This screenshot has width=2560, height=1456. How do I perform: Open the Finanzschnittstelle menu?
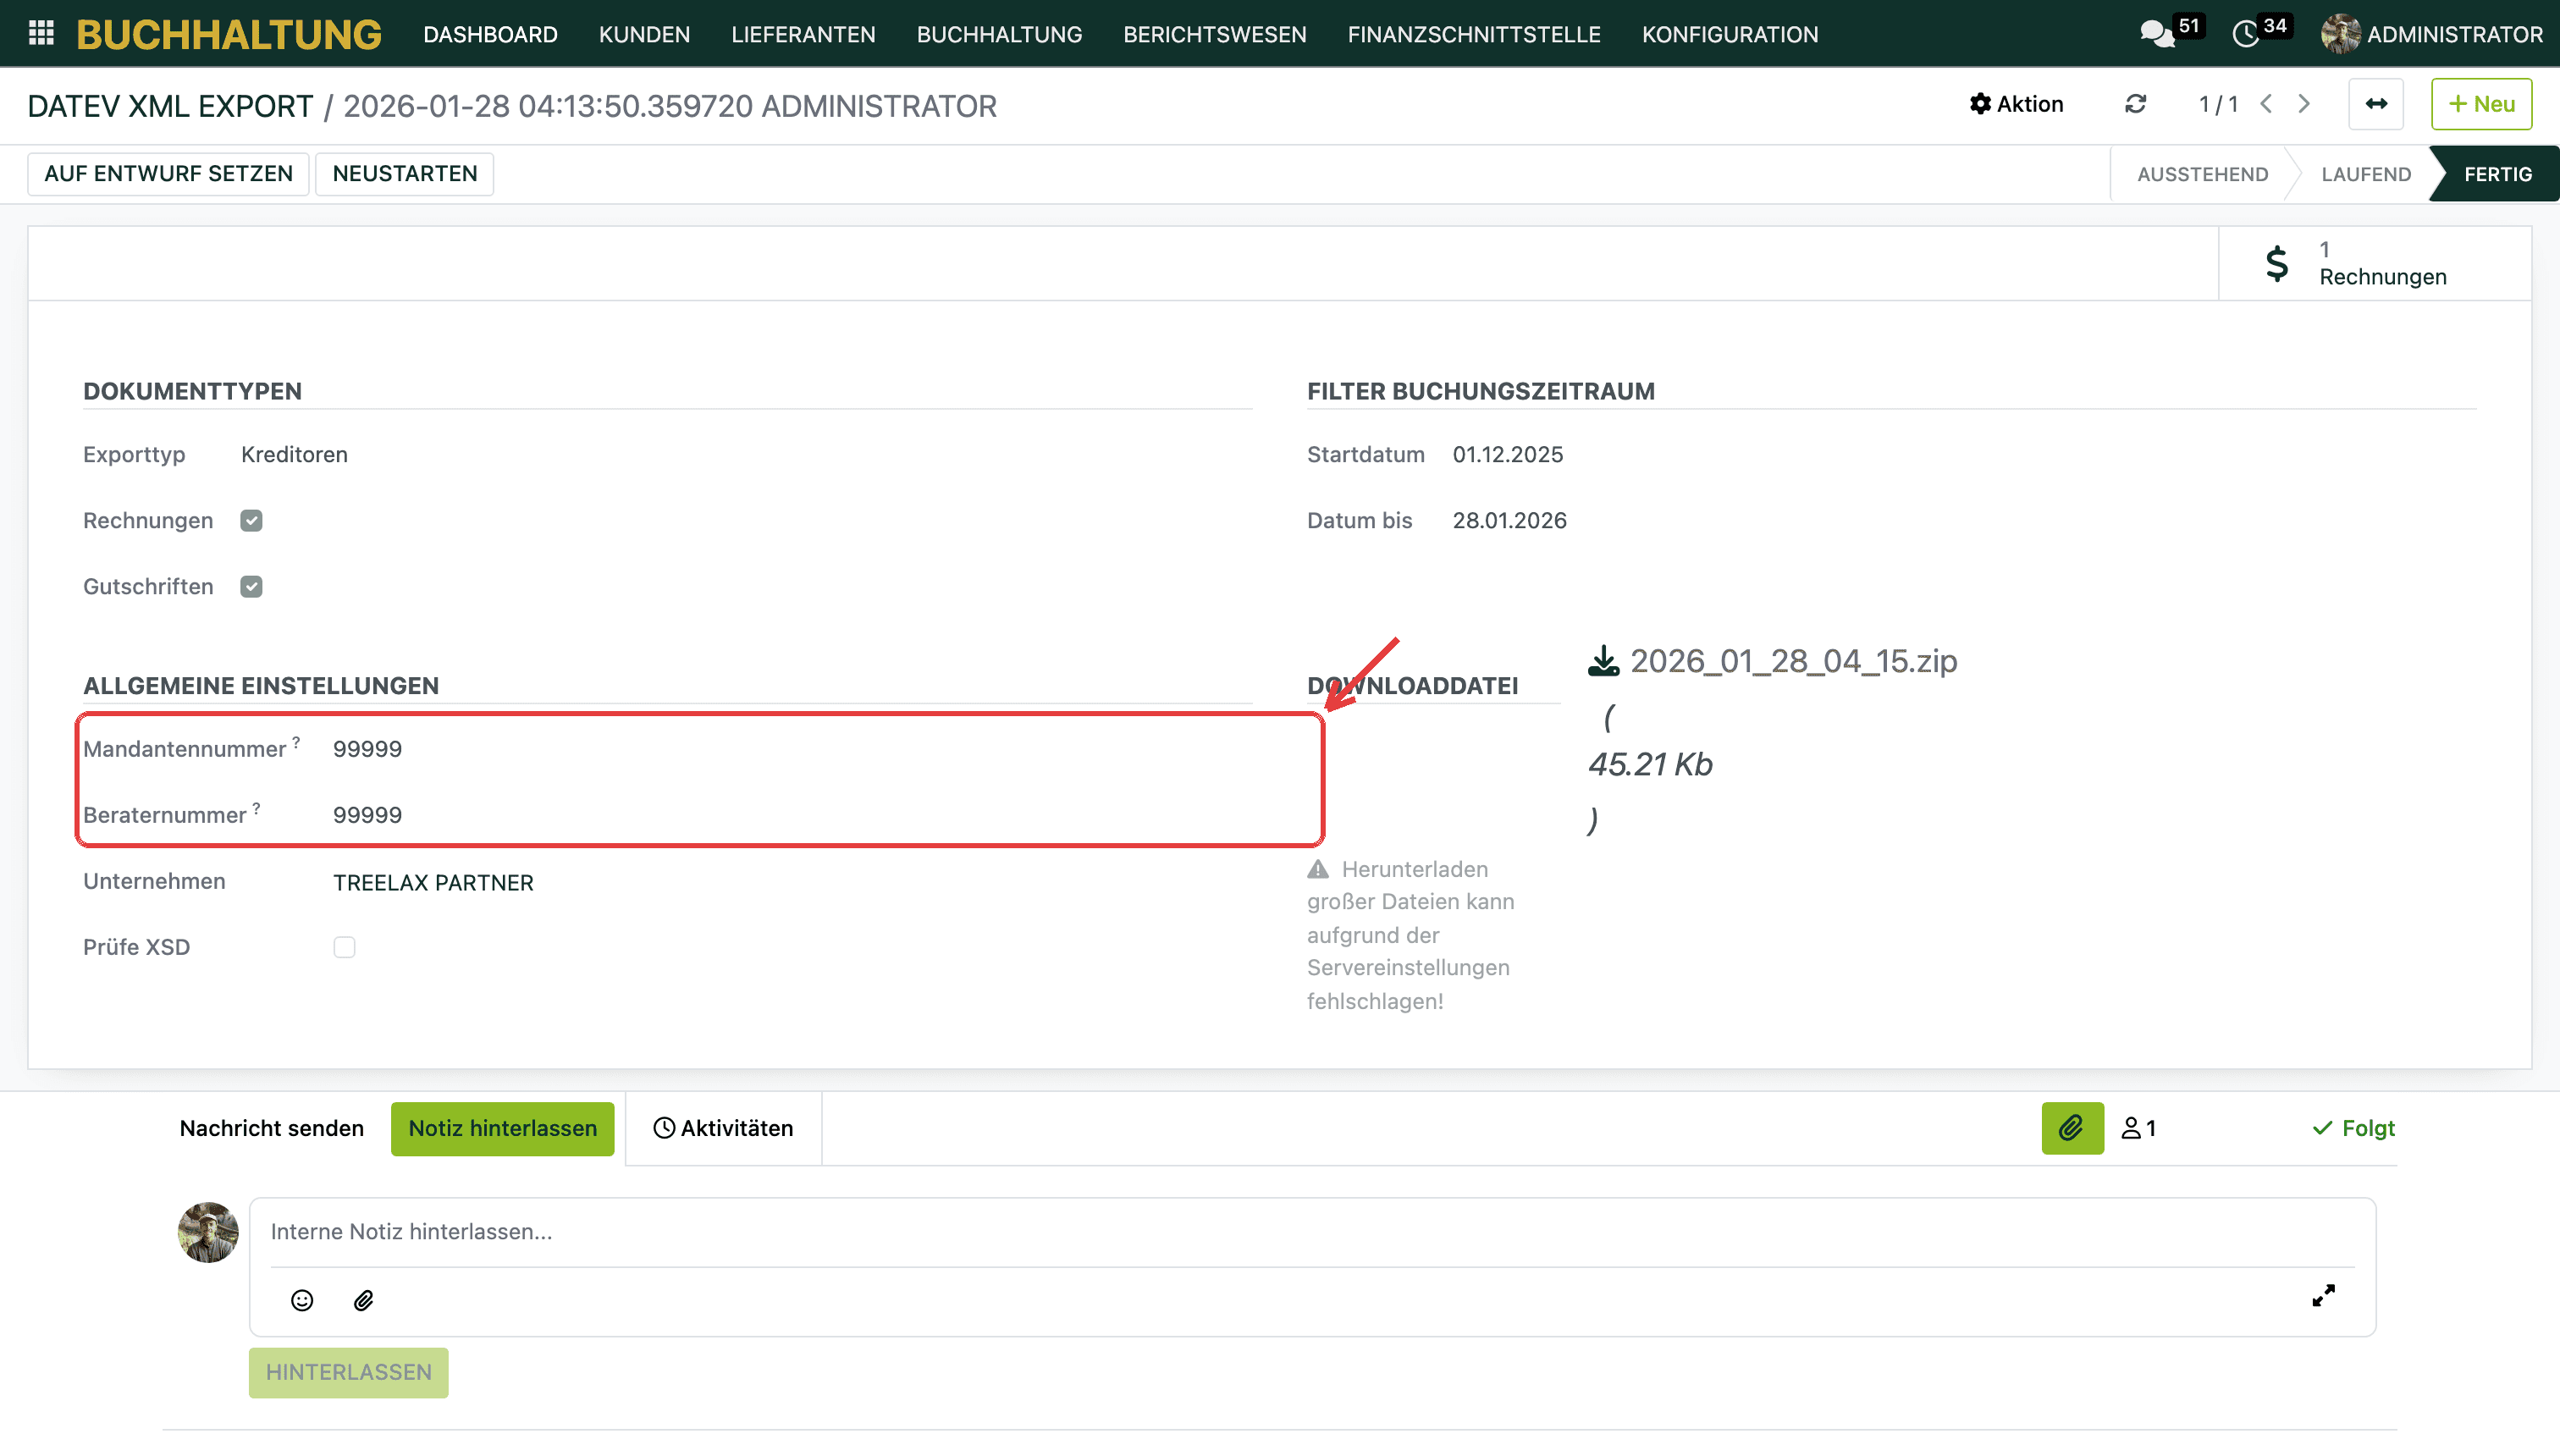point(1474,34)
